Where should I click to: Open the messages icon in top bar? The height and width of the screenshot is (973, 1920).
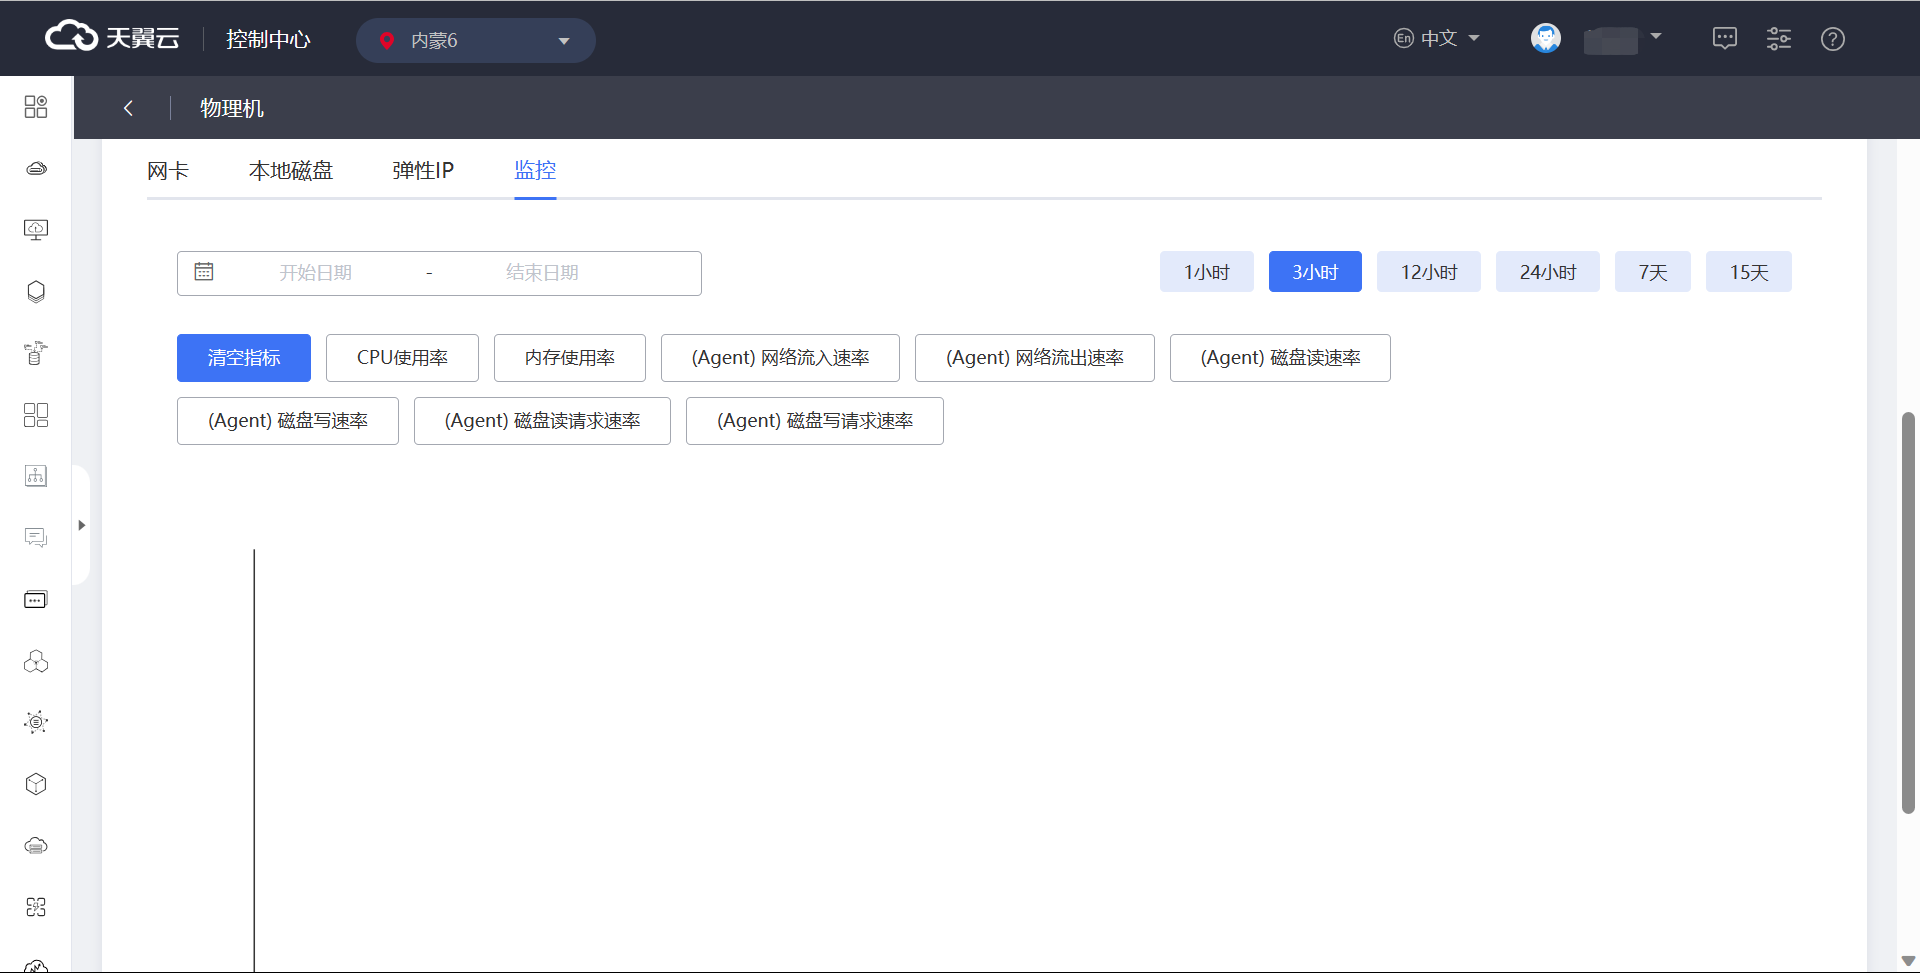point(1724,39)
